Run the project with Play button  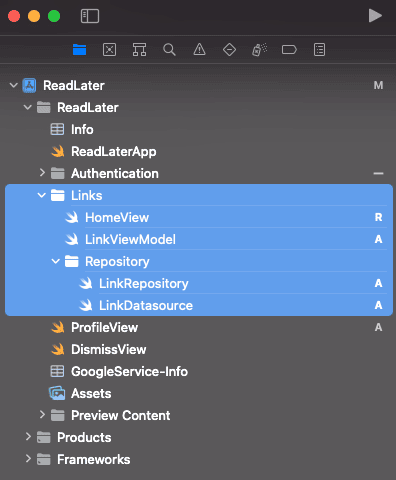(375, 16)
